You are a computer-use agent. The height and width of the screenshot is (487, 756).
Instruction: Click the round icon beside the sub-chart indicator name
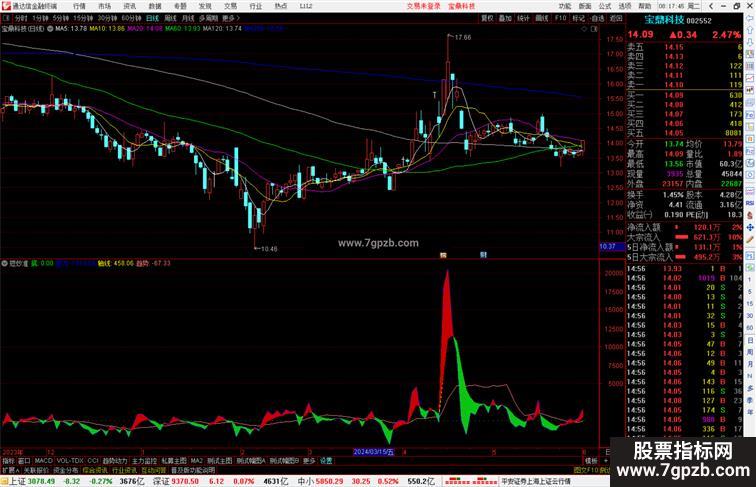(x=4, y=263)
